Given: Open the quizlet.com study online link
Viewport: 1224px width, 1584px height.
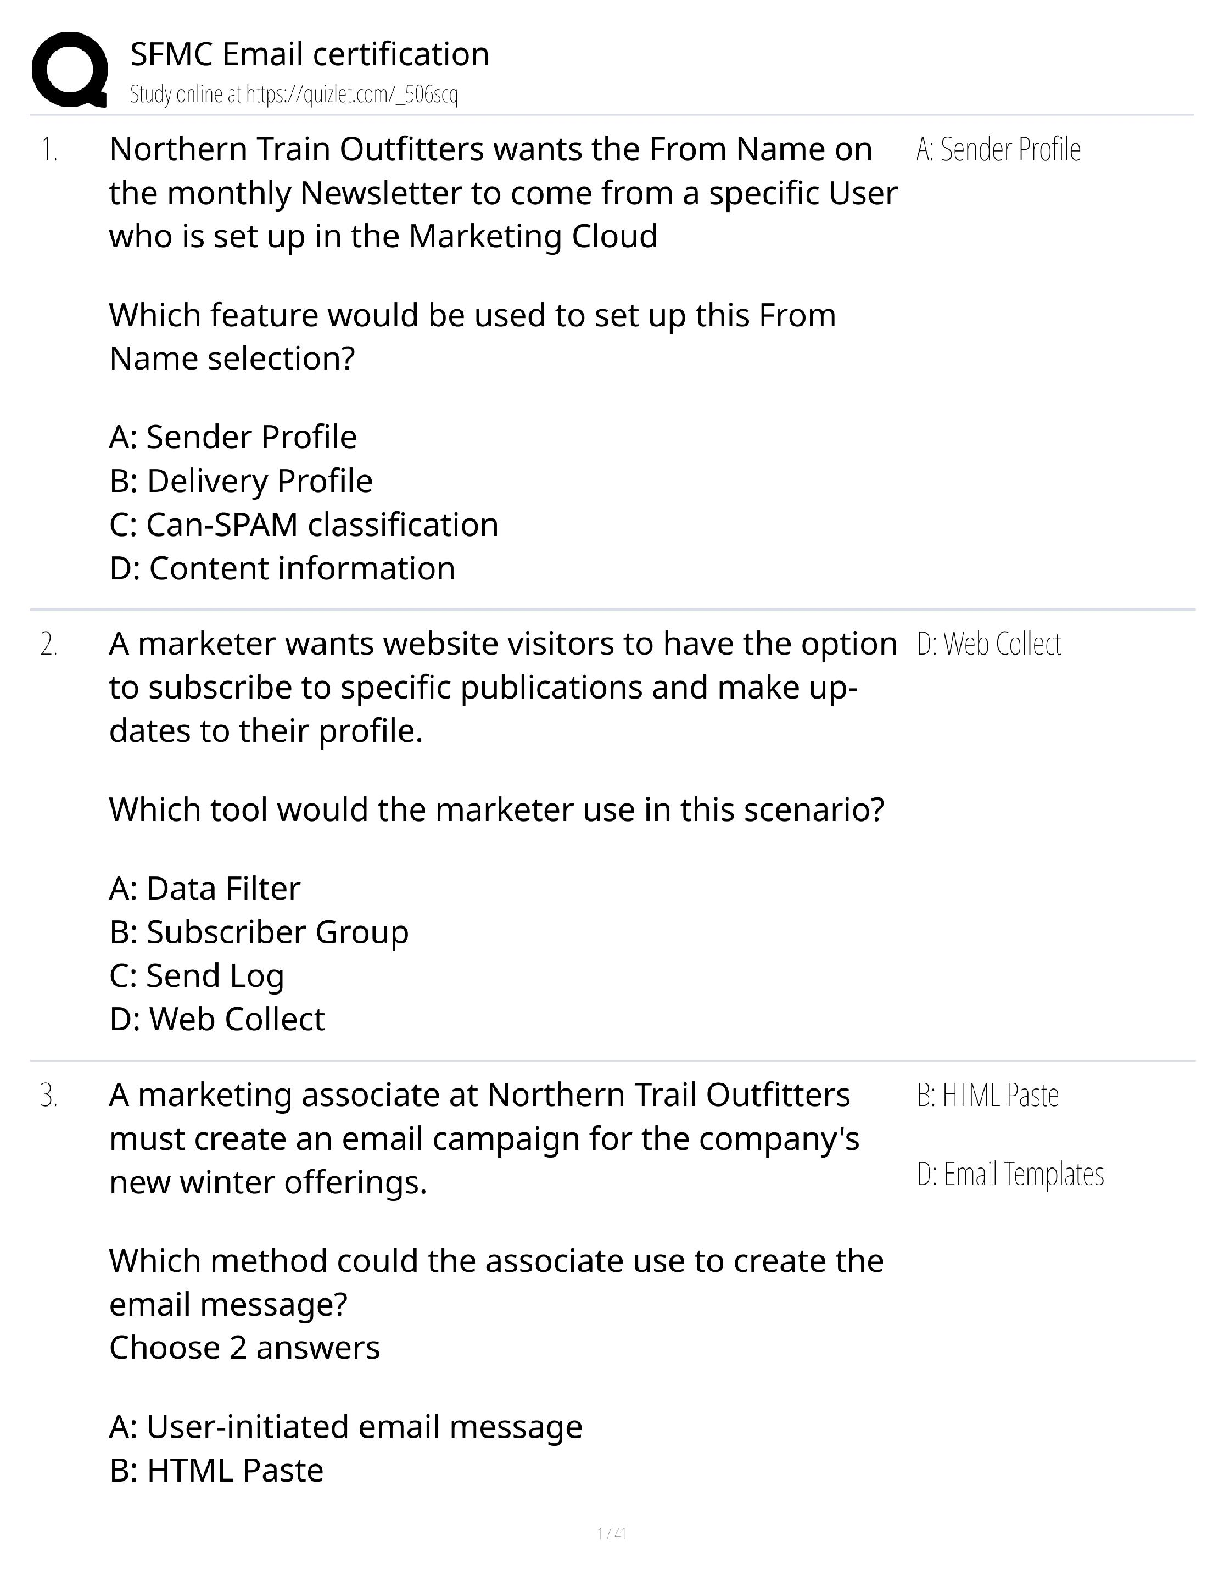Looking at the screenshot, I should click(x=294, y=95).
